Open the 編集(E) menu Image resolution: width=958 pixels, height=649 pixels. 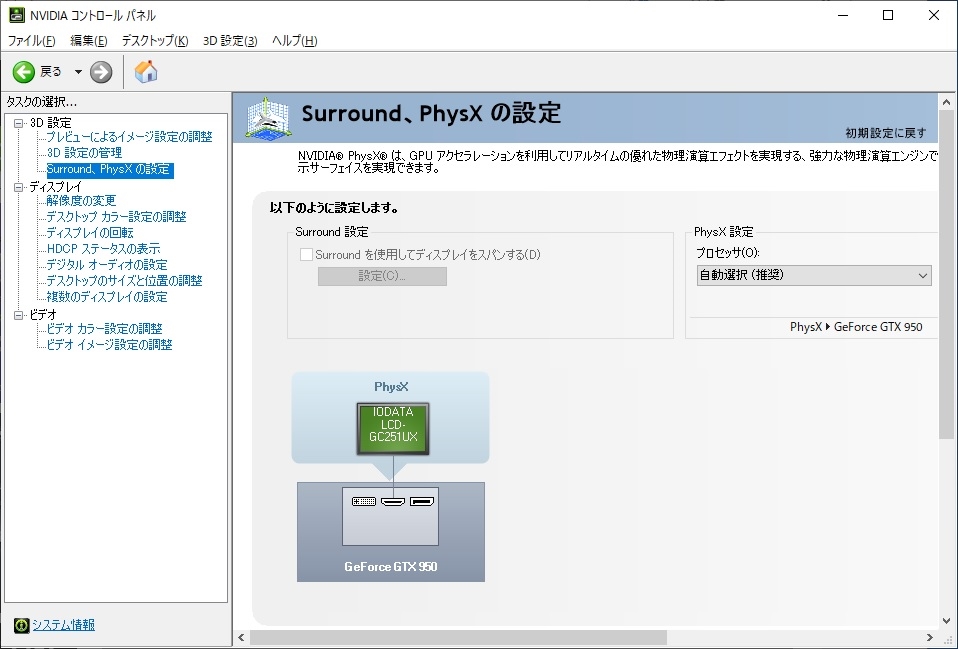click(x=89, y=41)
